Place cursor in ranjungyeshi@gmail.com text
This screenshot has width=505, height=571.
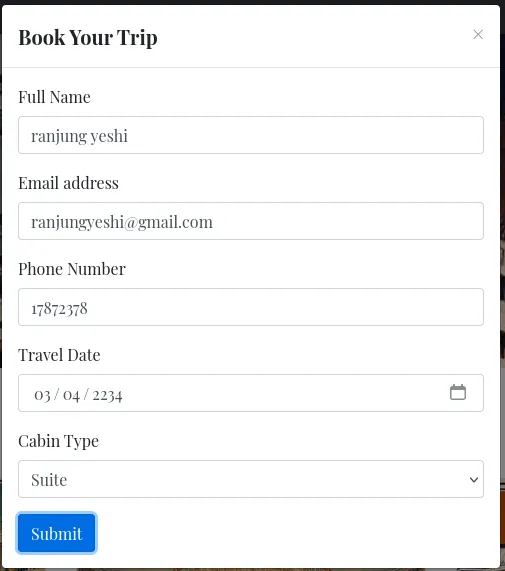pos(122,222)
